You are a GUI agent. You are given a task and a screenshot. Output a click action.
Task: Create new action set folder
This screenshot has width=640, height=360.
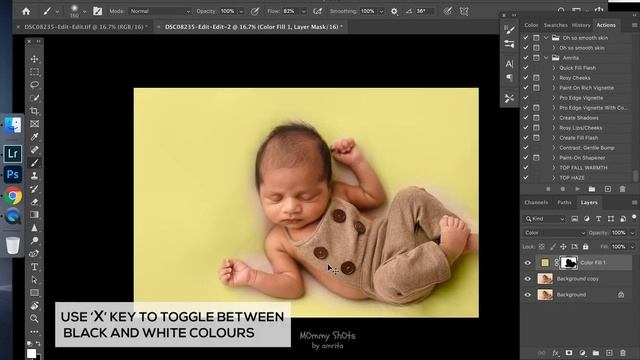(592, 189)
